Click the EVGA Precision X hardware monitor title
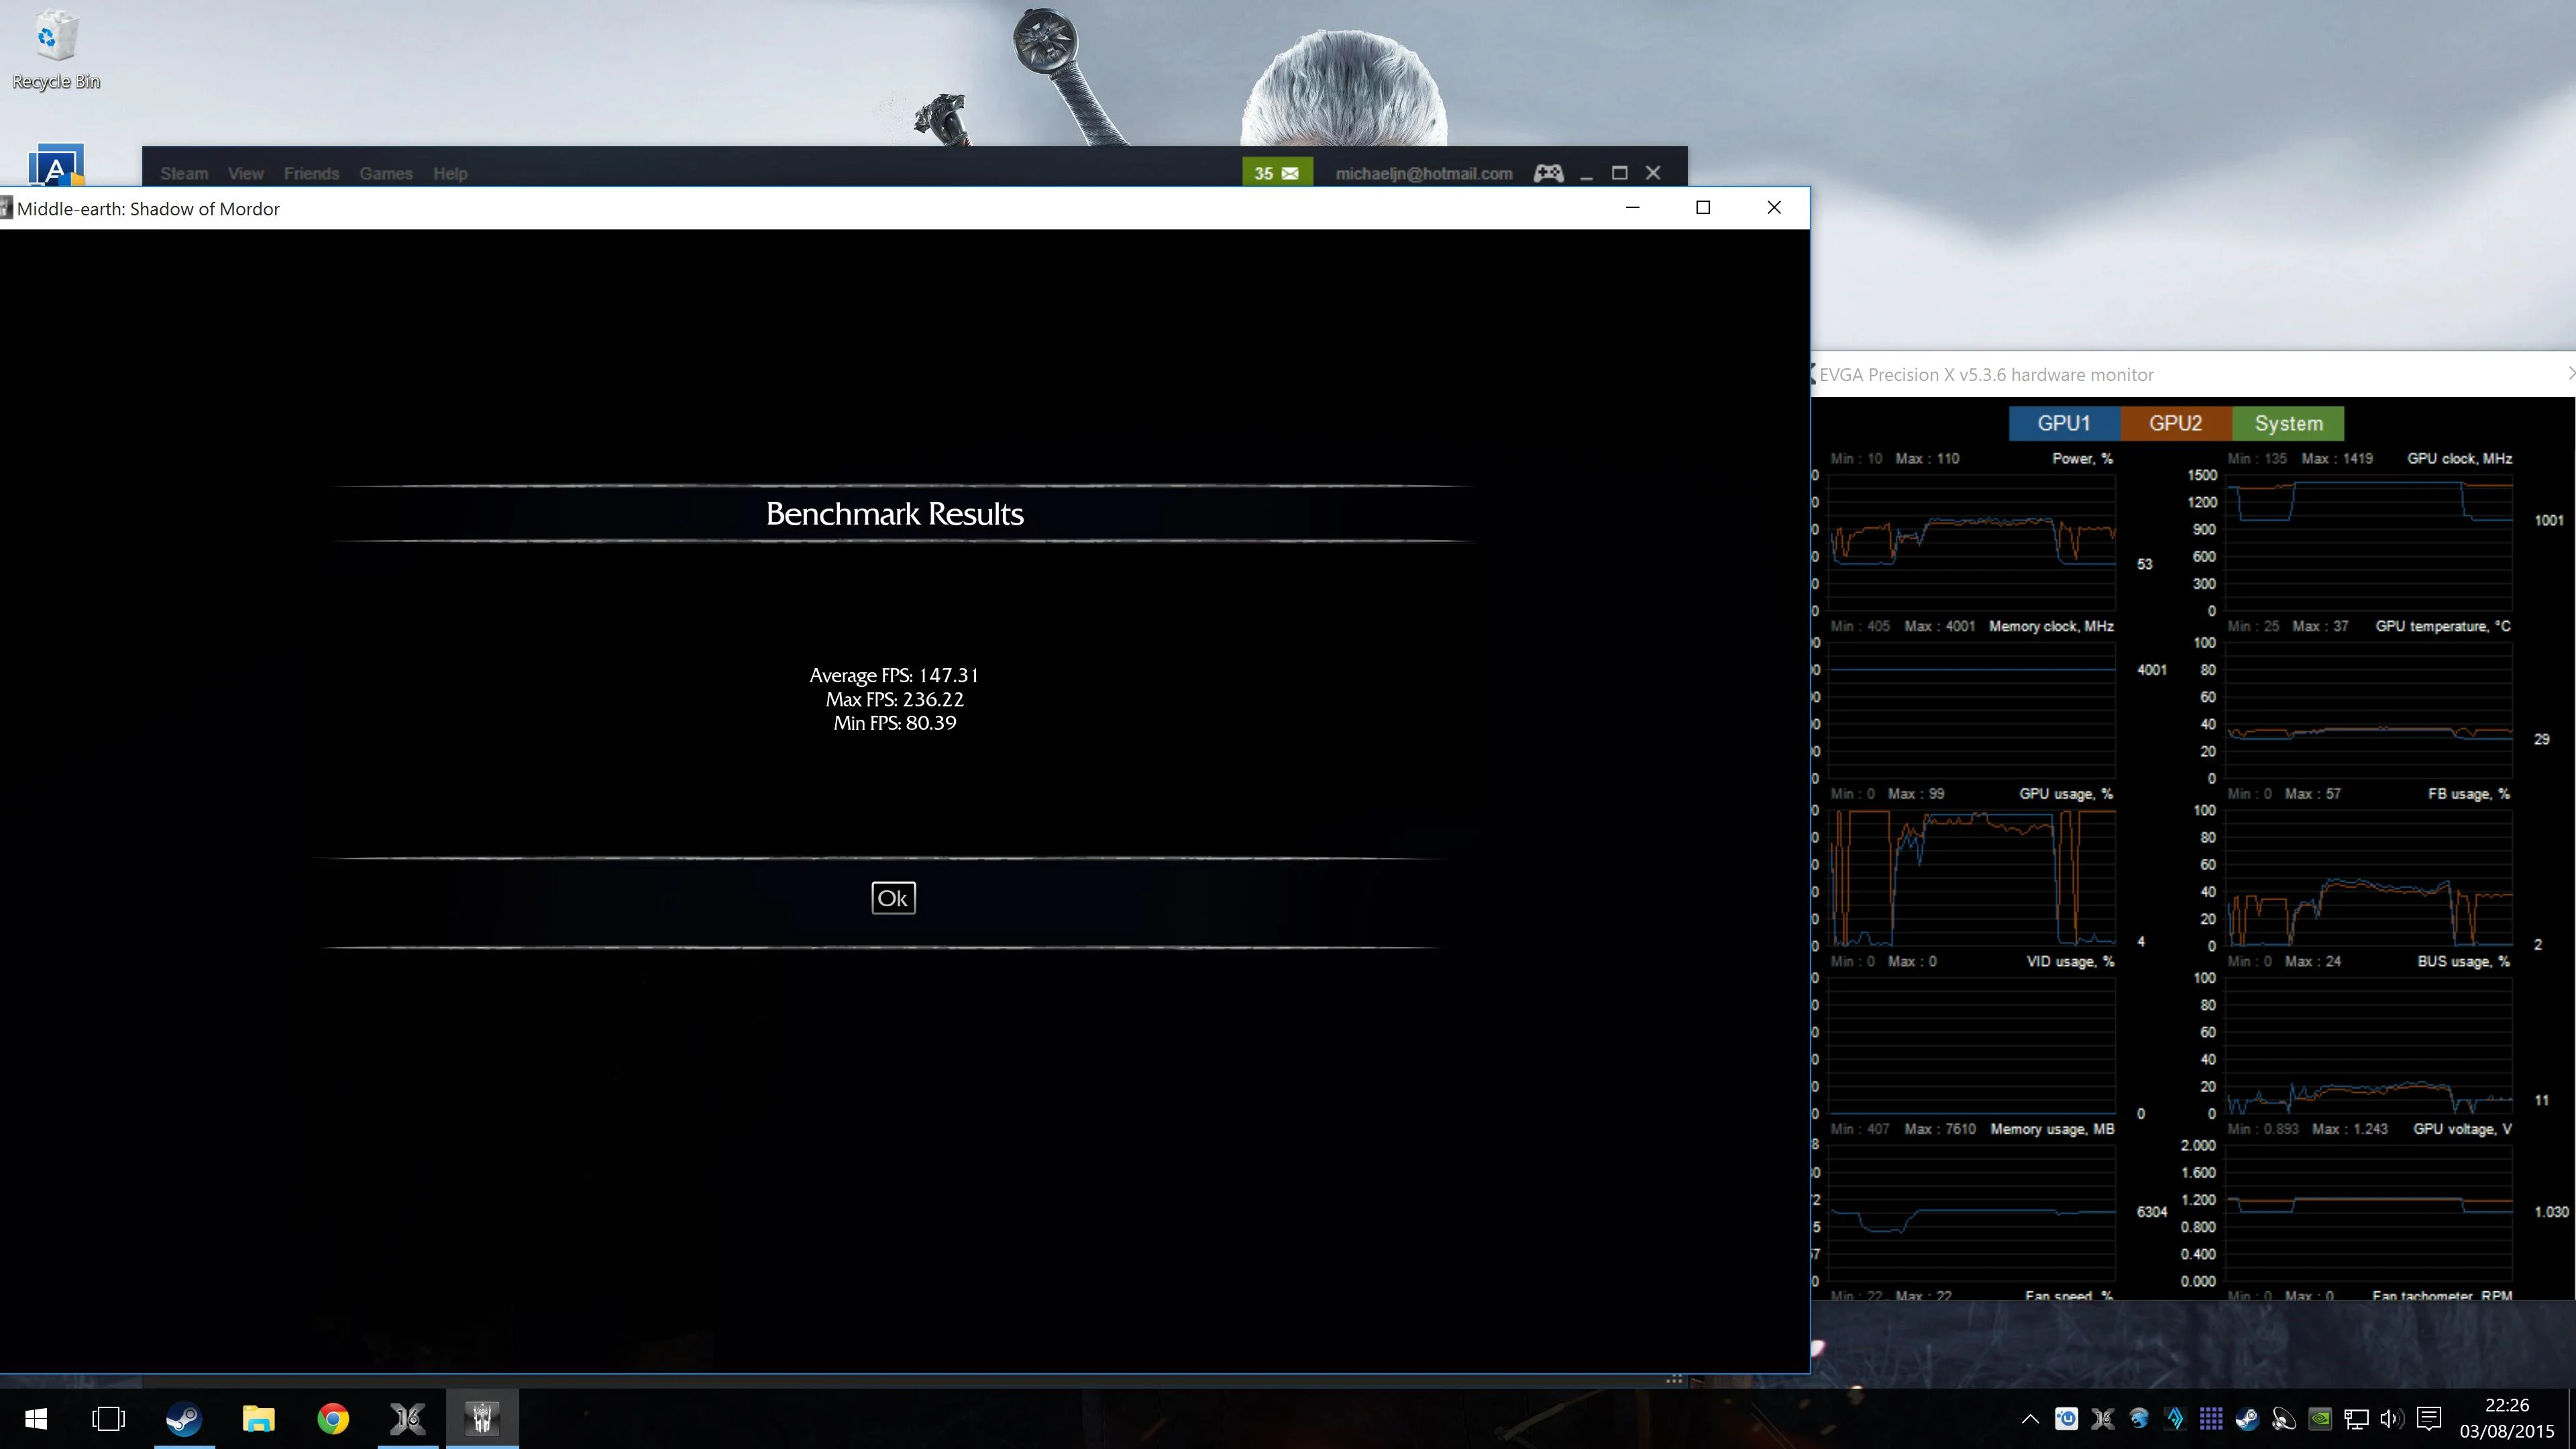This screenshot has width=2576, height=1449. 1986,375
